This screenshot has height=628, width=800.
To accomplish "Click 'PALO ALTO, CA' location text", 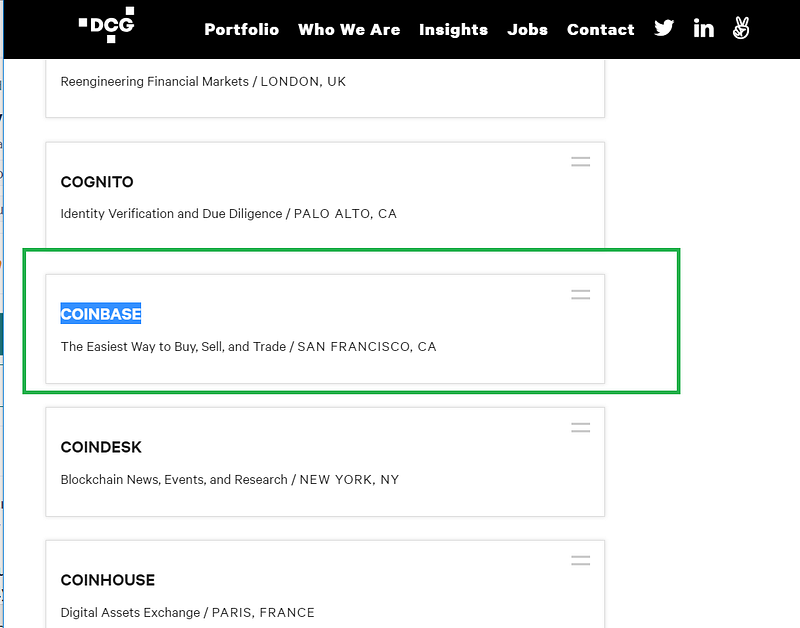I will pyautogui.click(x=345, y=214).
